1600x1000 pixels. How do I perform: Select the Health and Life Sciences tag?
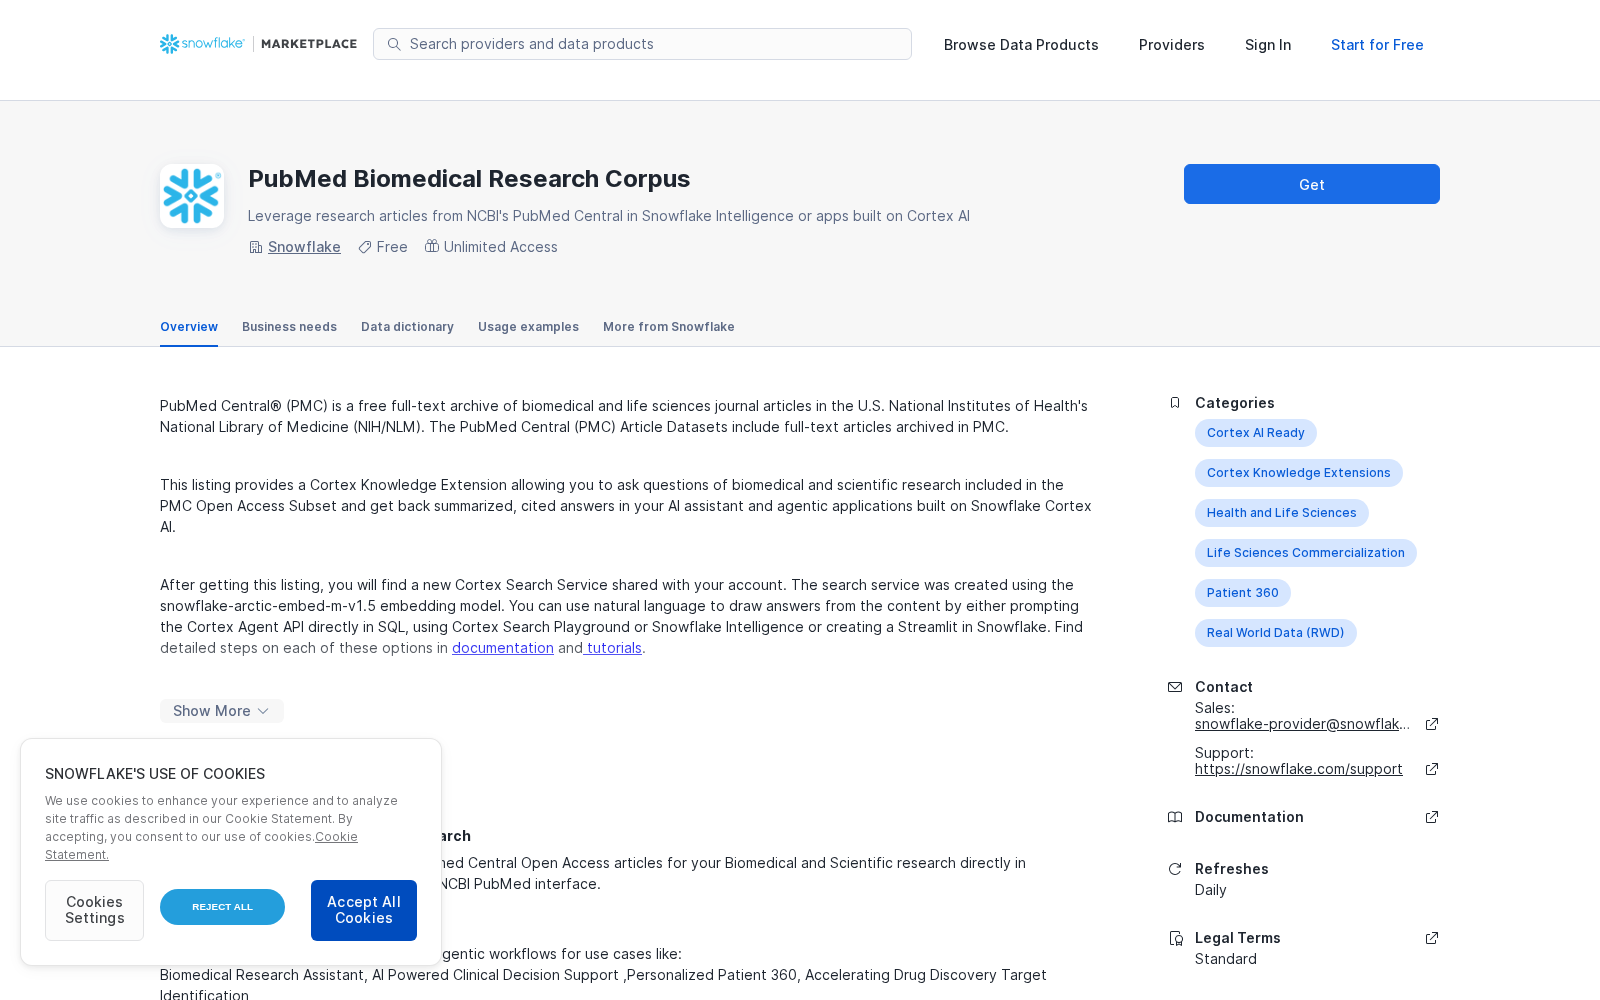(x=1282, y=513)
